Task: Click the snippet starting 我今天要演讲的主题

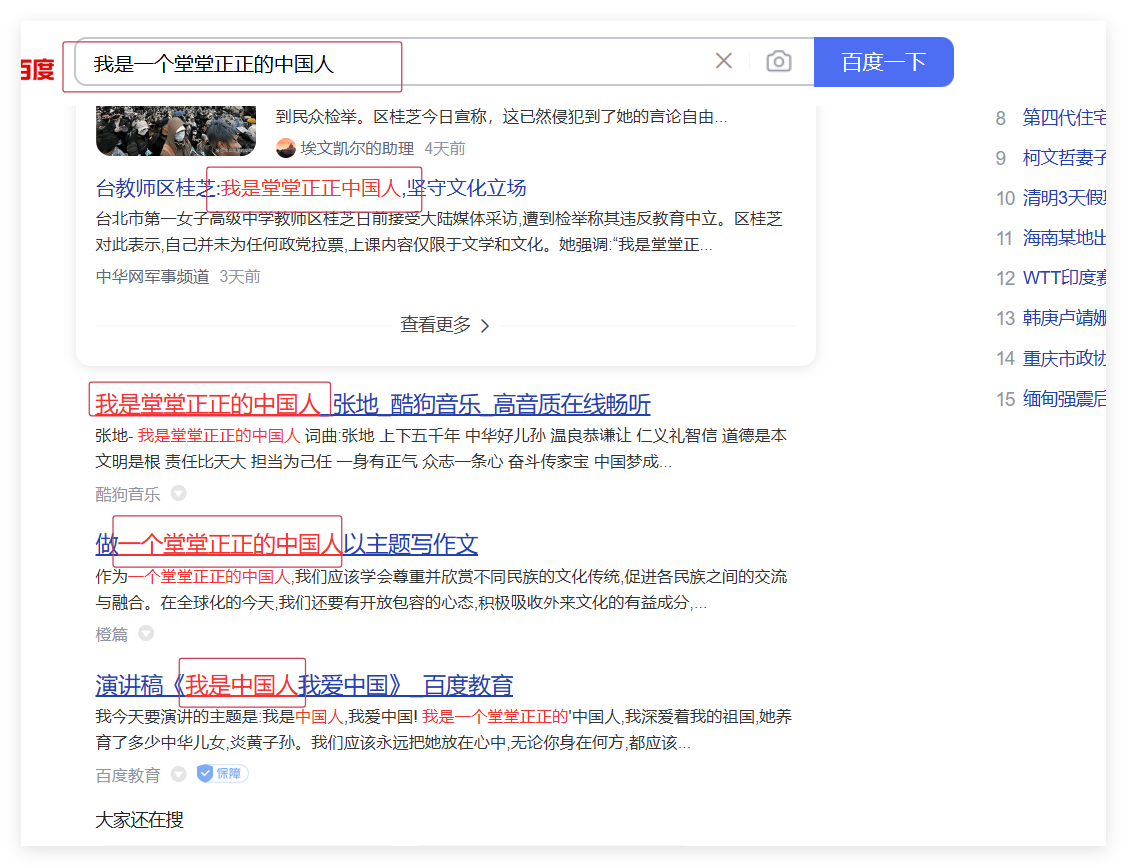Action: [443, 730]
